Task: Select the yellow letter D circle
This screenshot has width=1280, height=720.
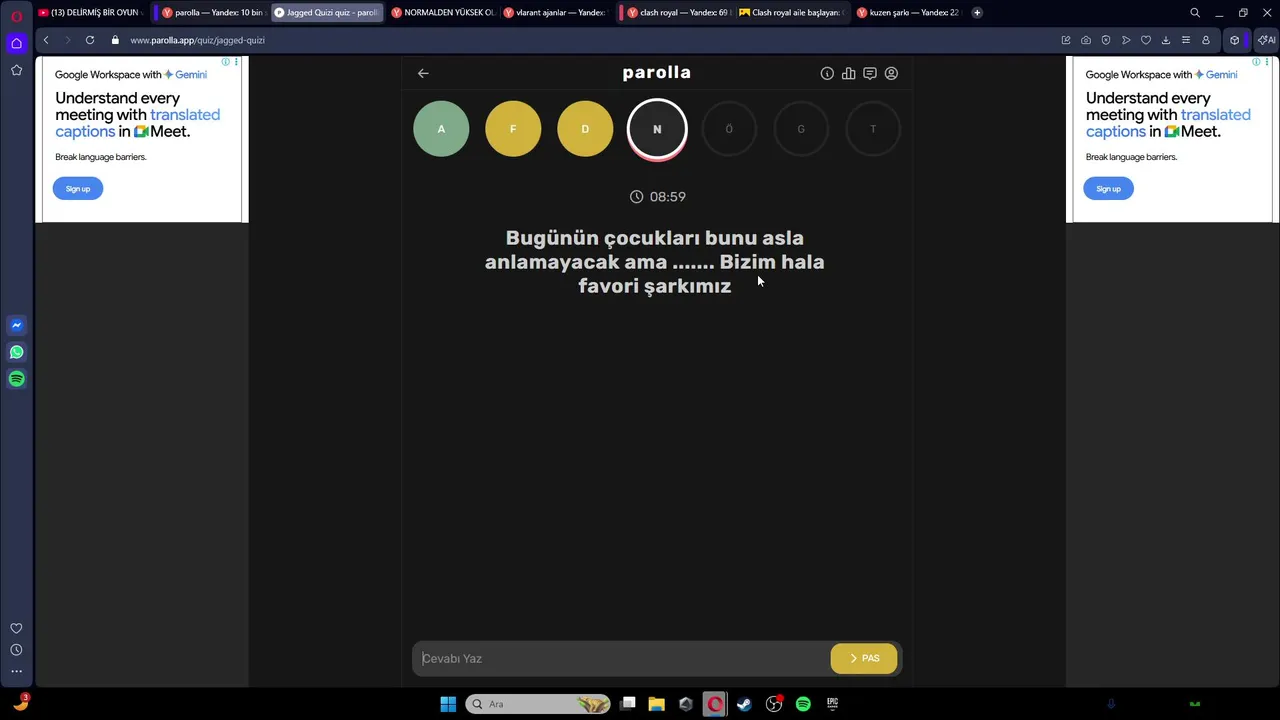Action: click(x=585, y=129)
